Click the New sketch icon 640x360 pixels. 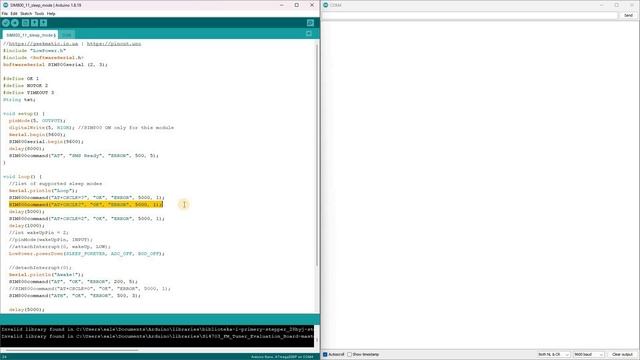(25, 23)
